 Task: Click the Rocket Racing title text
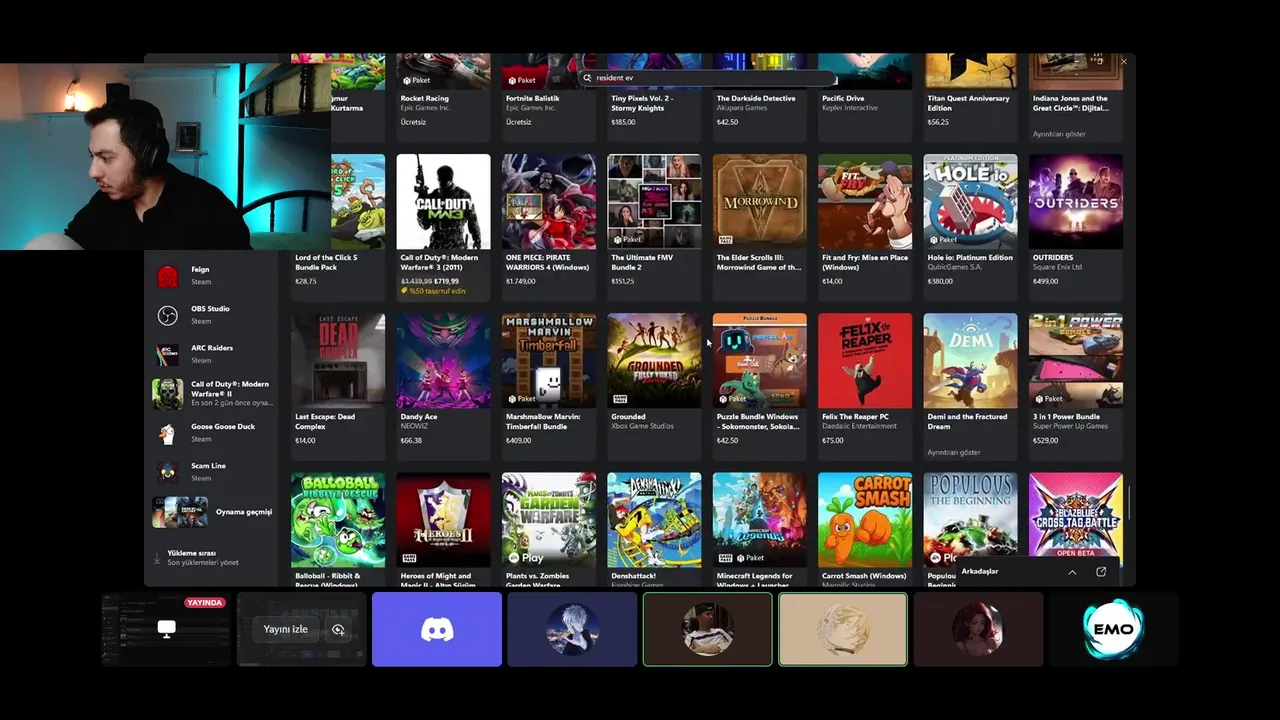click(425, 98)
